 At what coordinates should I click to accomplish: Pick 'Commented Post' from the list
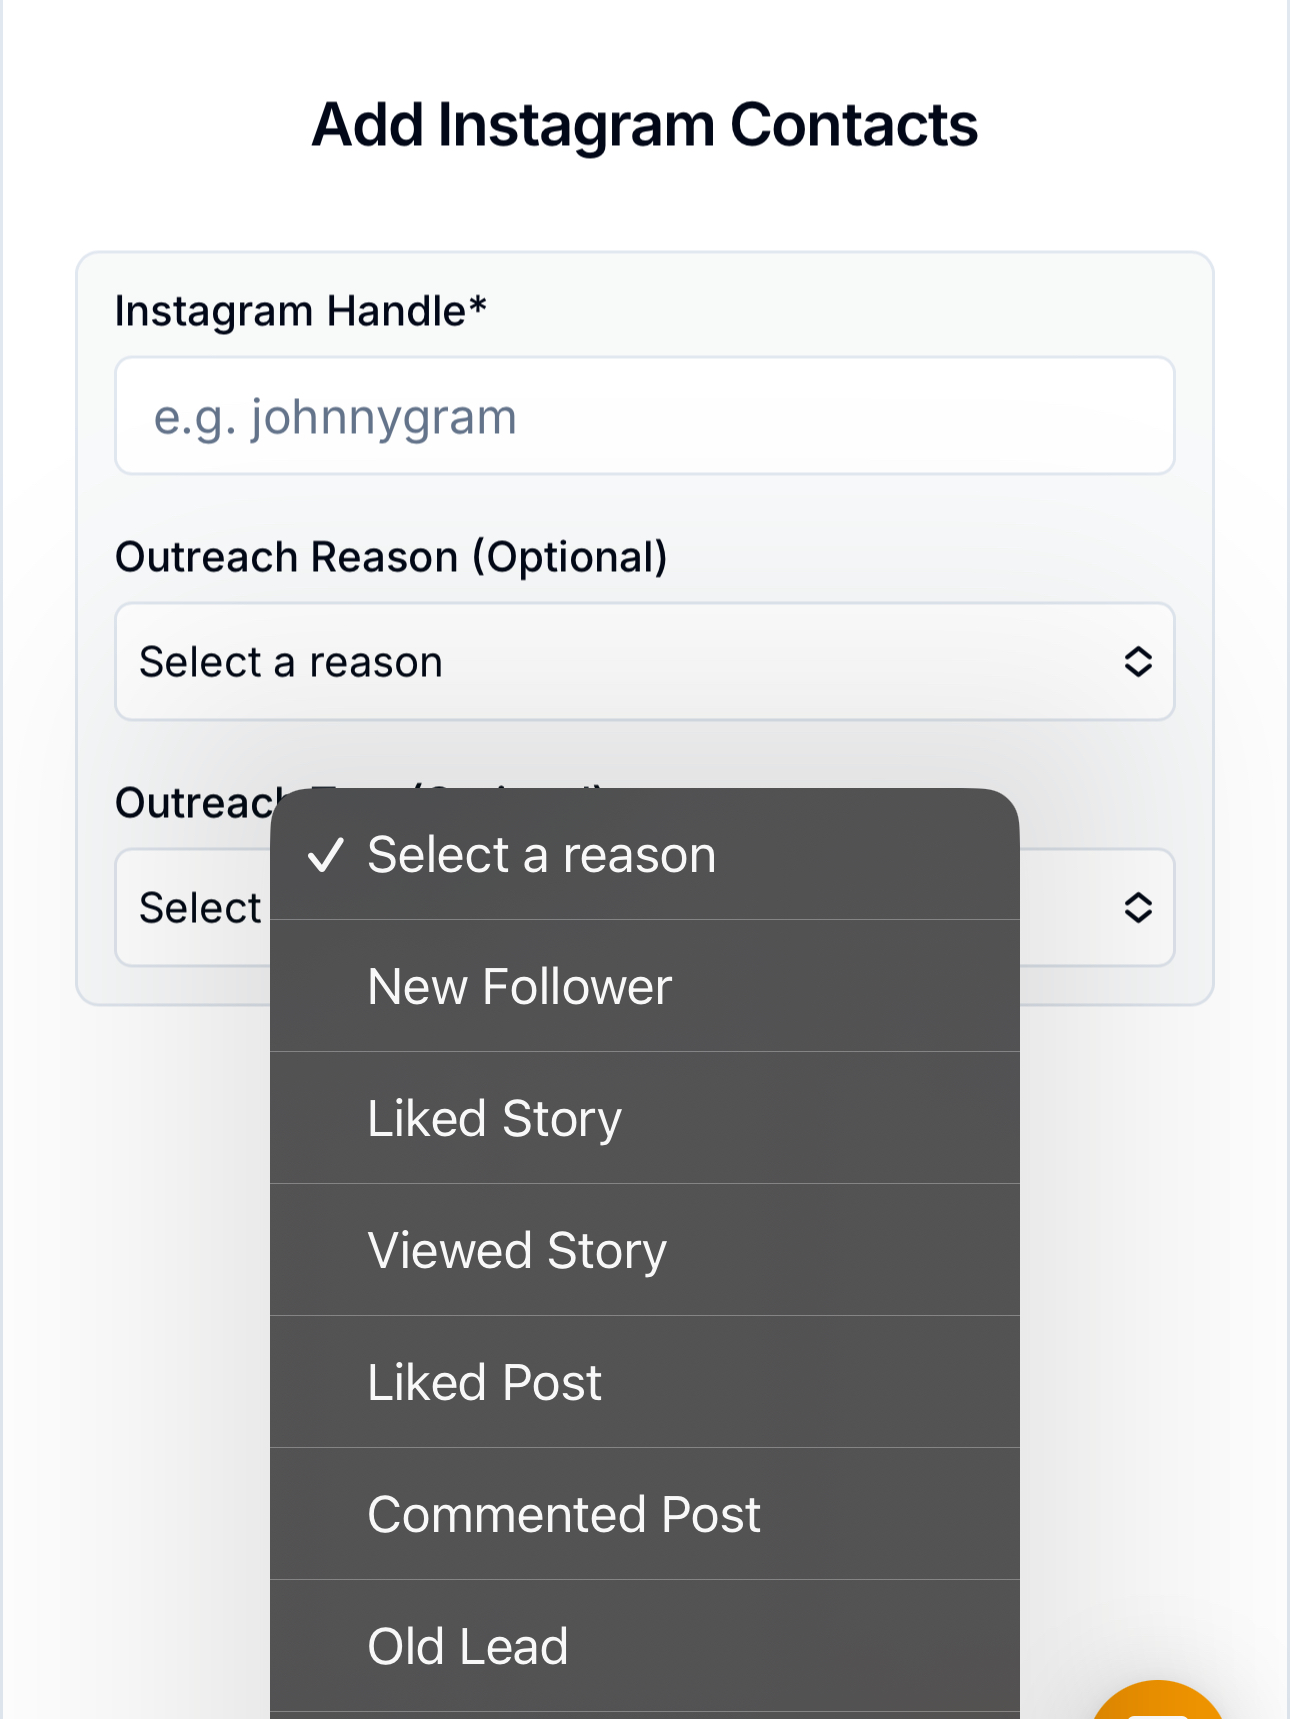tap(564, 1515)
